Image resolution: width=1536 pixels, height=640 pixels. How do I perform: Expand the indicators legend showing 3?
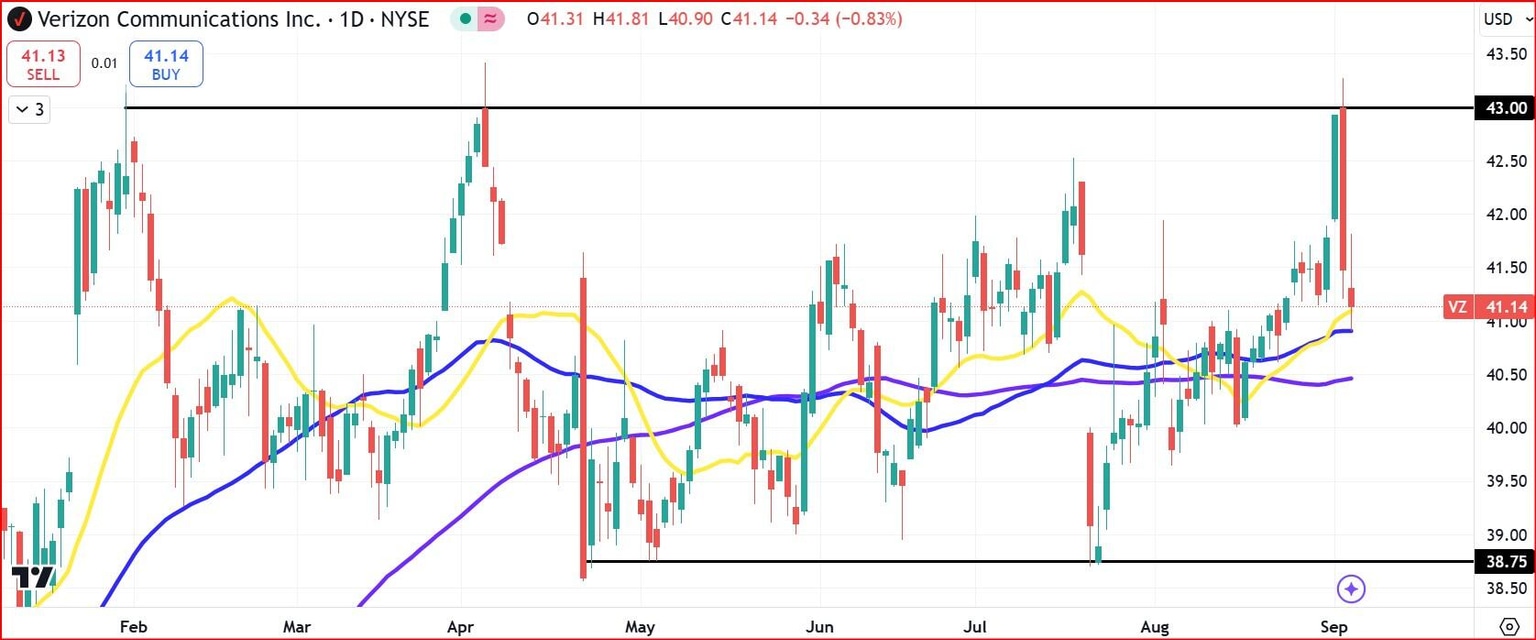tap(29, 110)
